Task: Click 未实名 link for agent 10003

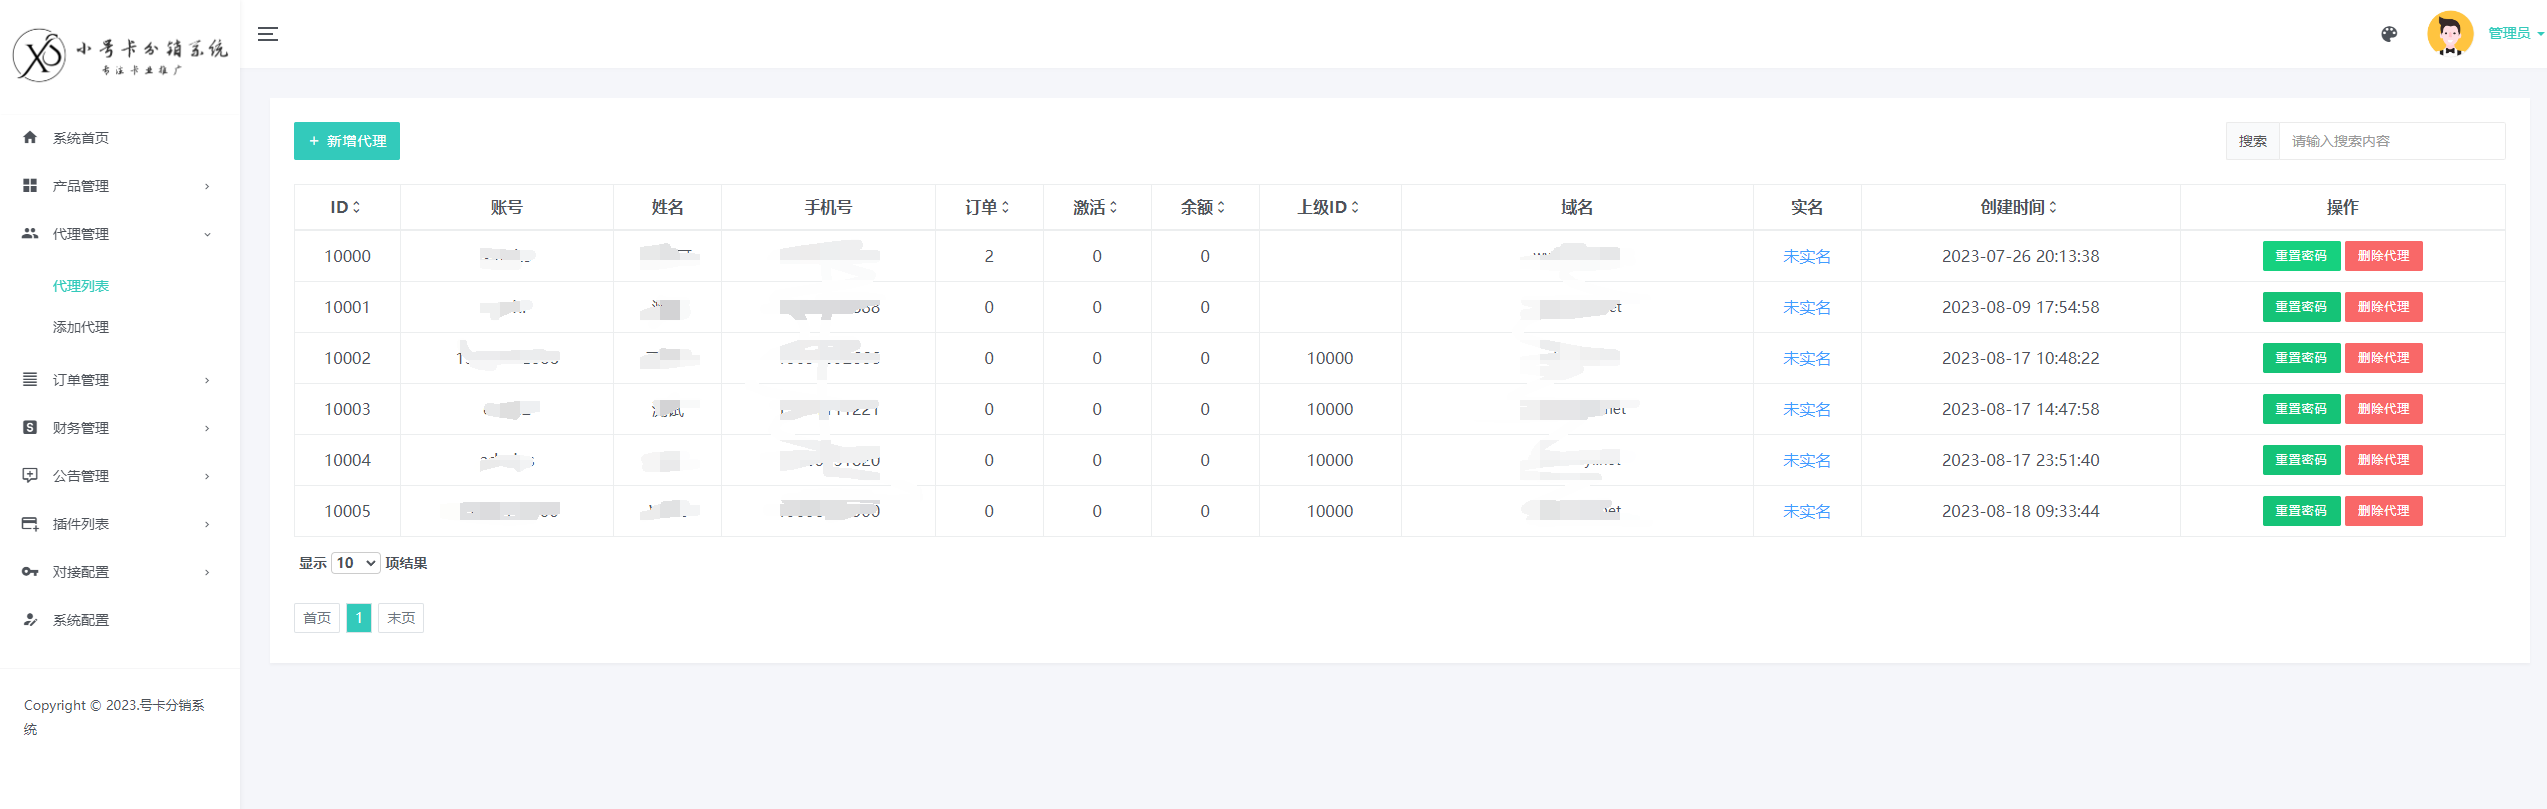Action: (1807, 410)
